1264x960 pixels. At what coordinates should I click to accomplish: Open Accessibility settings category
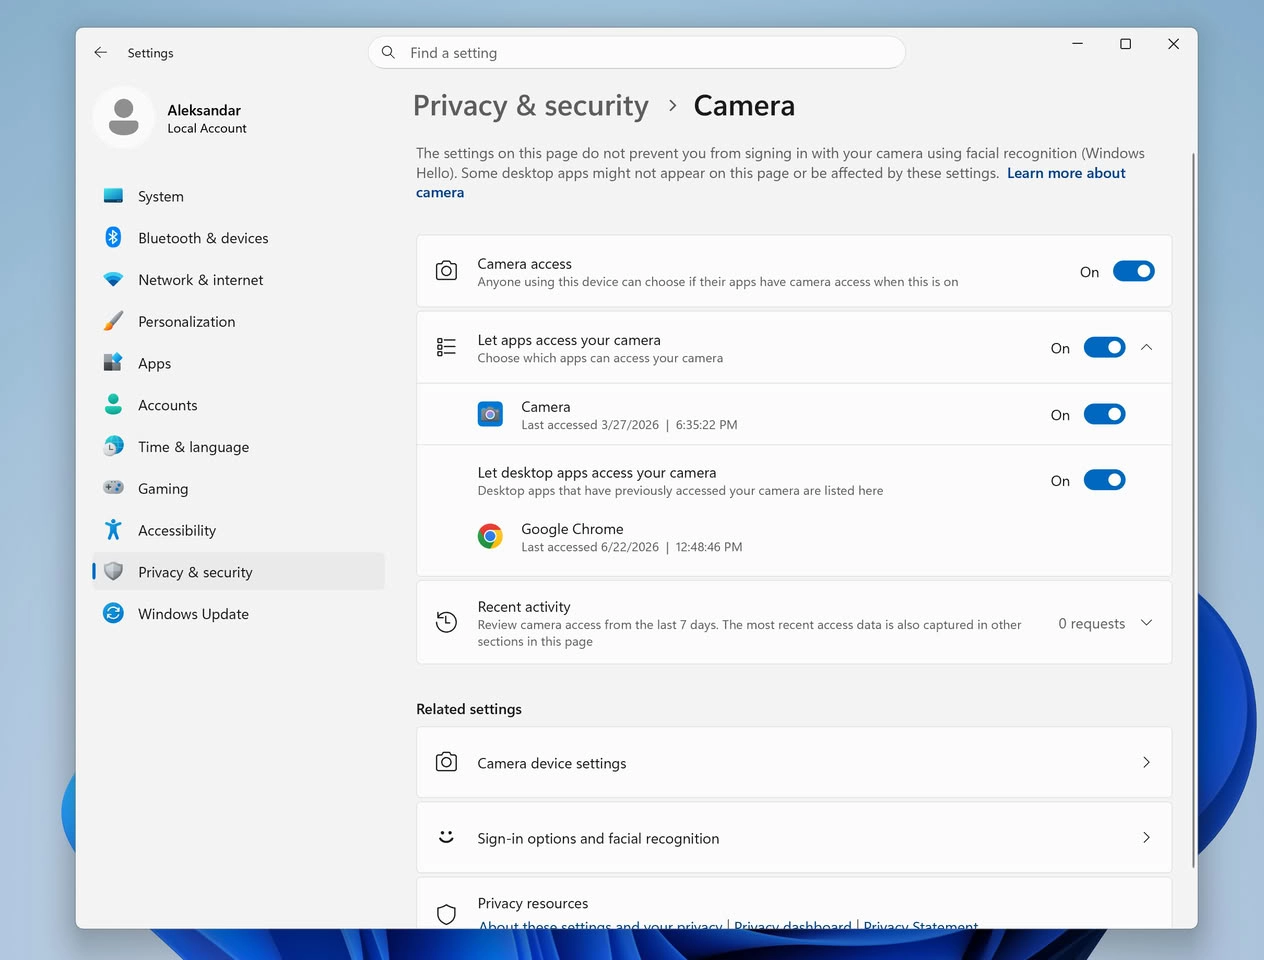[238, 530]
